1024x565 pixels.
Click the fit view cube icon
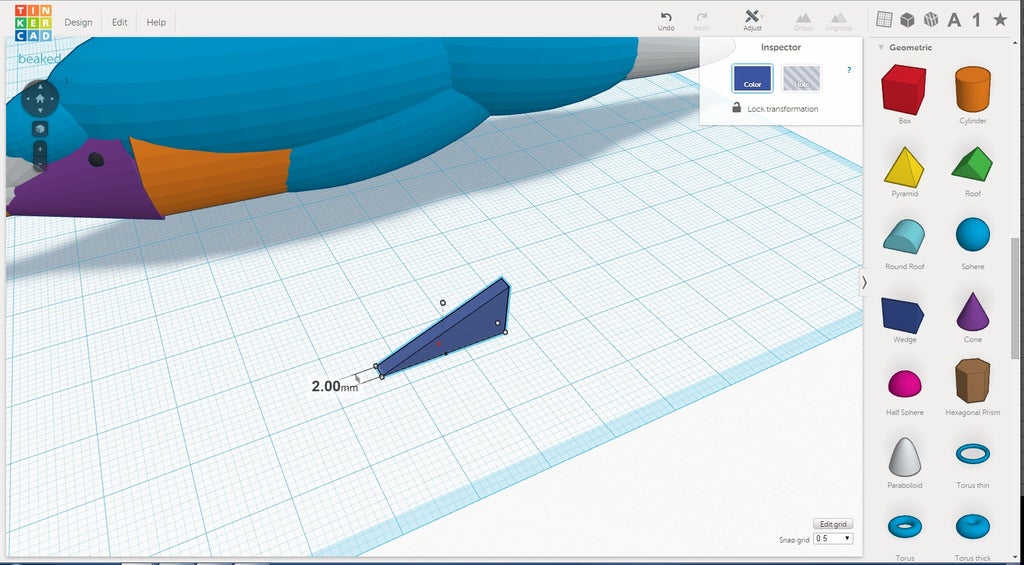pos(40,128)
